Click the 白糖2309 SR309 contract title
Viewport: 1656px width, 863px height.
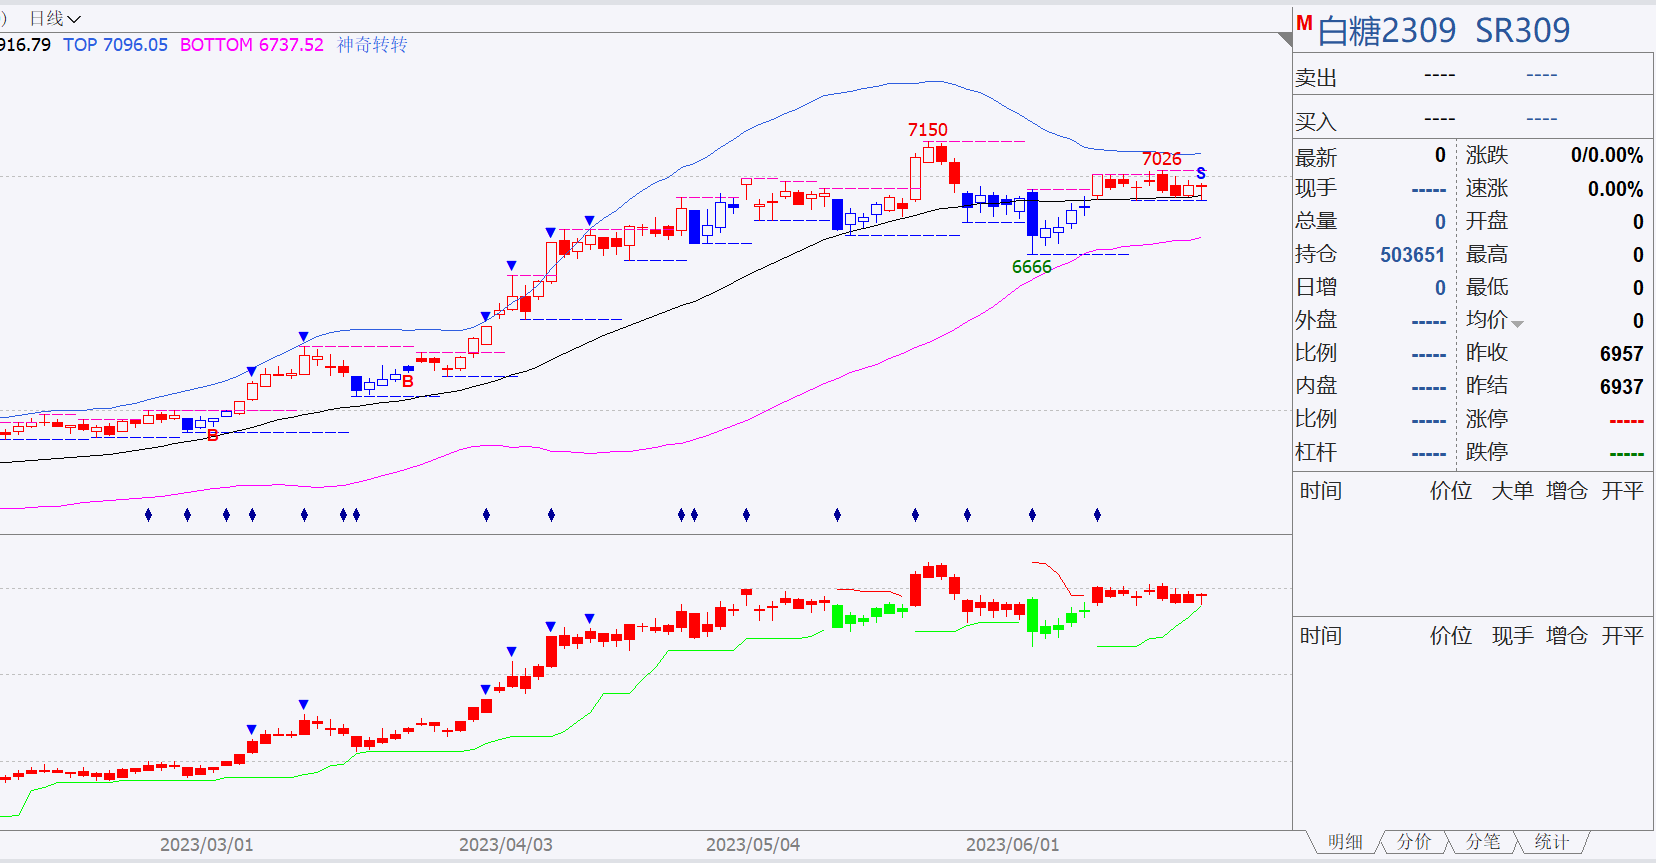[x=1444, y=31]
